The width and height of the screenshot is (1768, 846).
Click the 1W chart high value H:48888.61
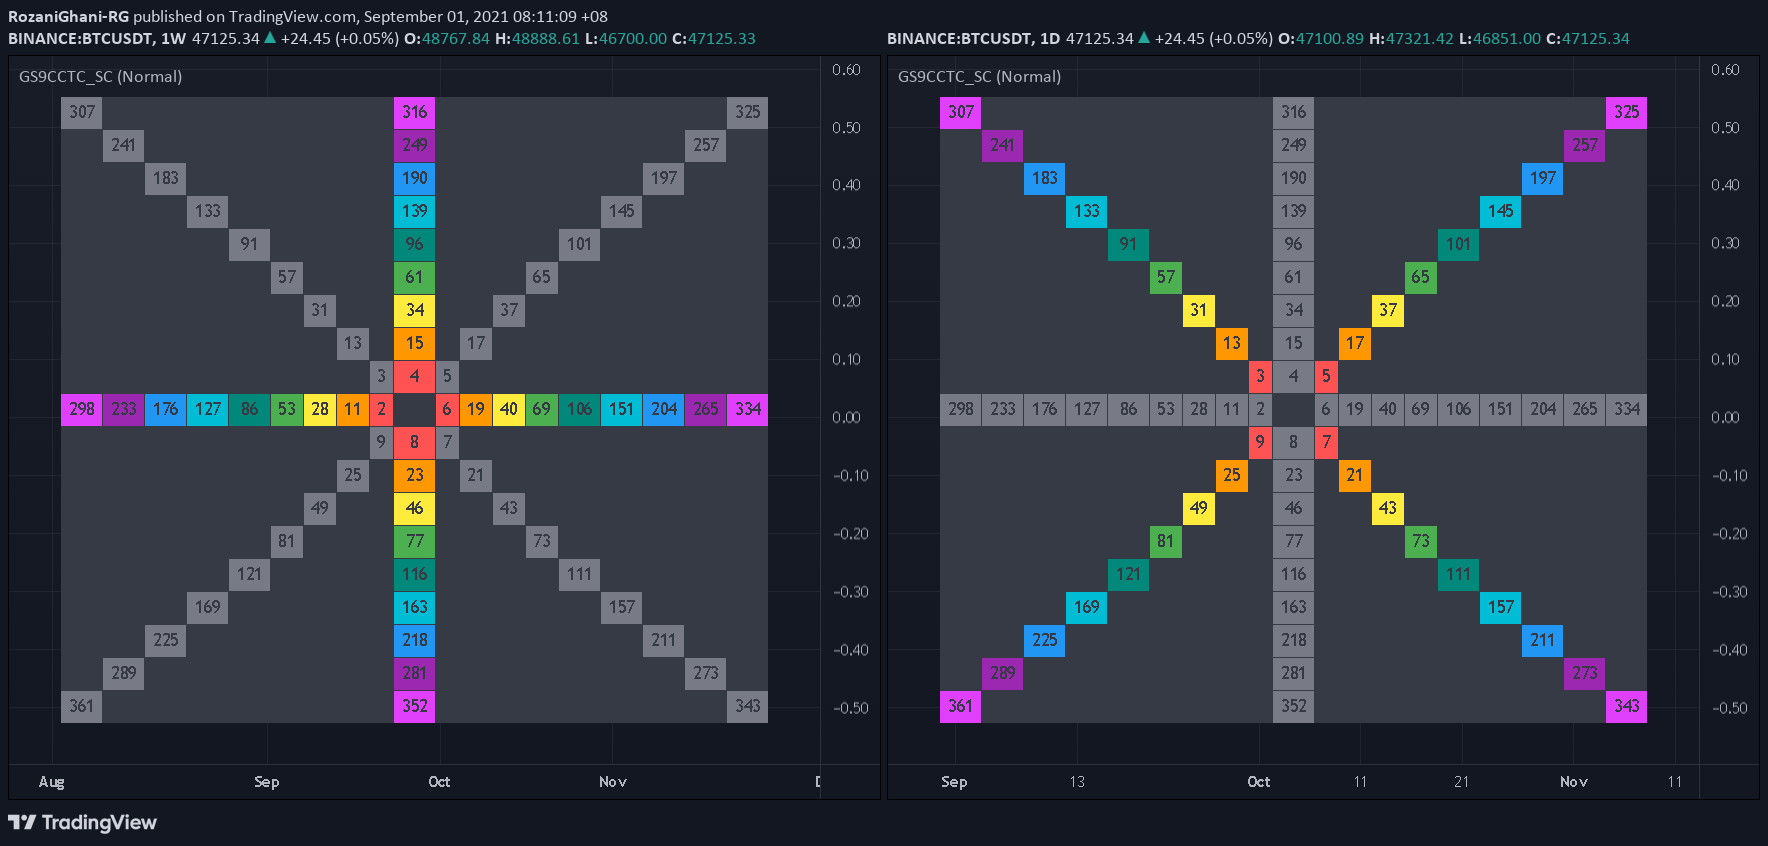click(x=537, y=38)
